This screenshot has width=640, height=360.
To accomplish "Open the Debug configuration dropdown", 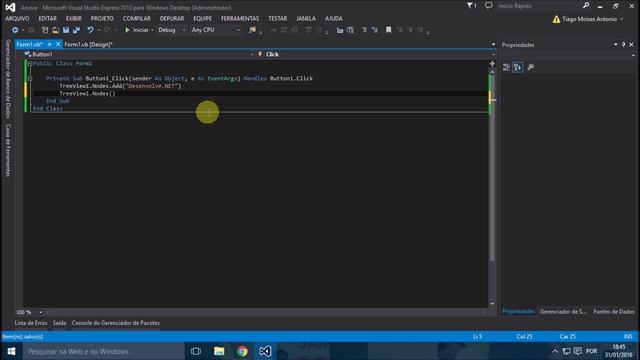I will pyautogui.click(x=172, y=30).
